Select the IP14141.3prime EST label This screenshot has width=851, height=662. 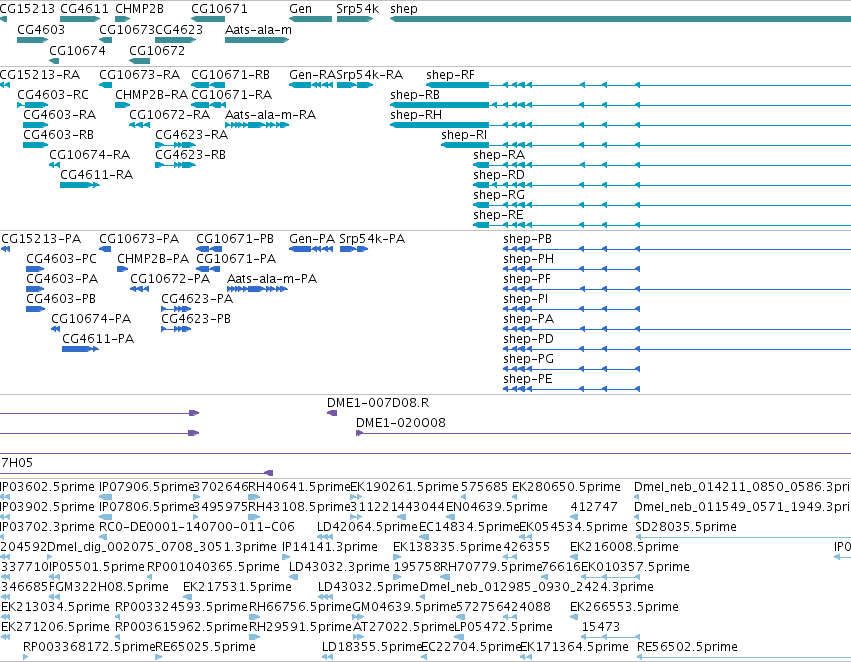pos(330,547)
